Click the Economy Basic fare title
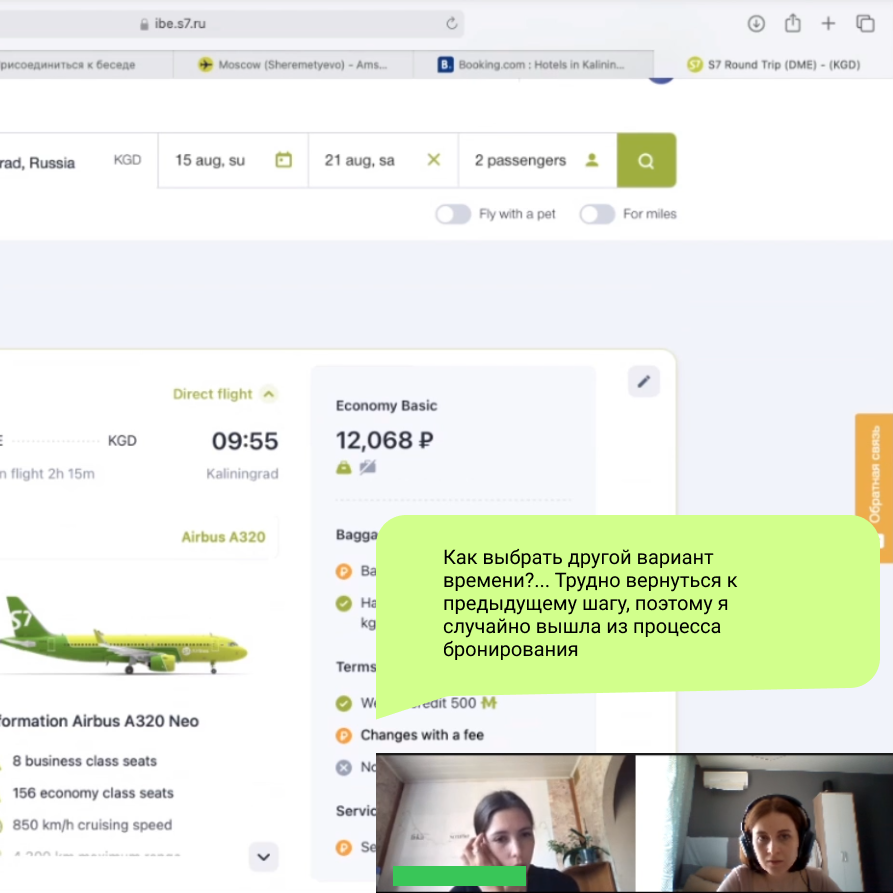 coord(386,405)
